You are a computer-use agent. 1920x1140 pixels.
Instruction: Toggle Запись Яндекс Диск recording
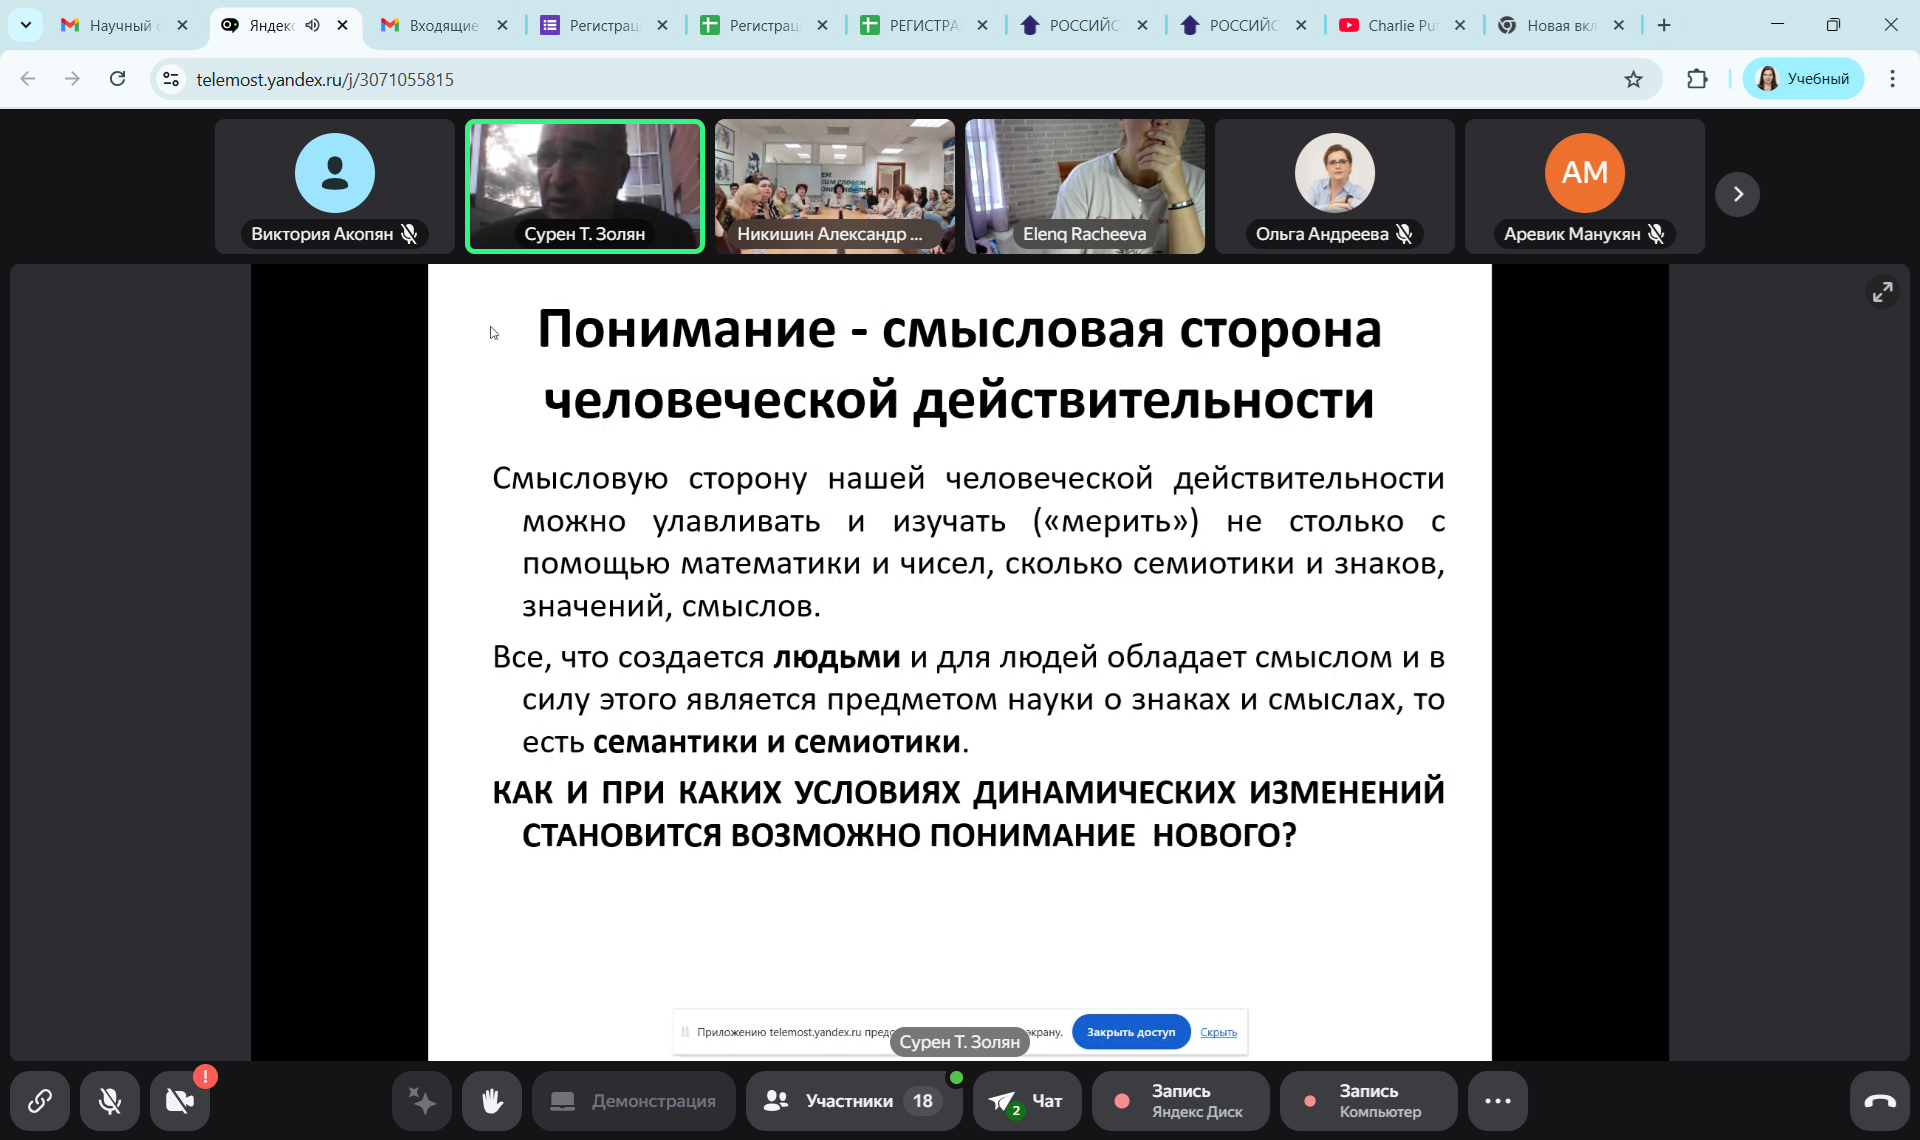pyautogui.click(x=1180, y=1101)
